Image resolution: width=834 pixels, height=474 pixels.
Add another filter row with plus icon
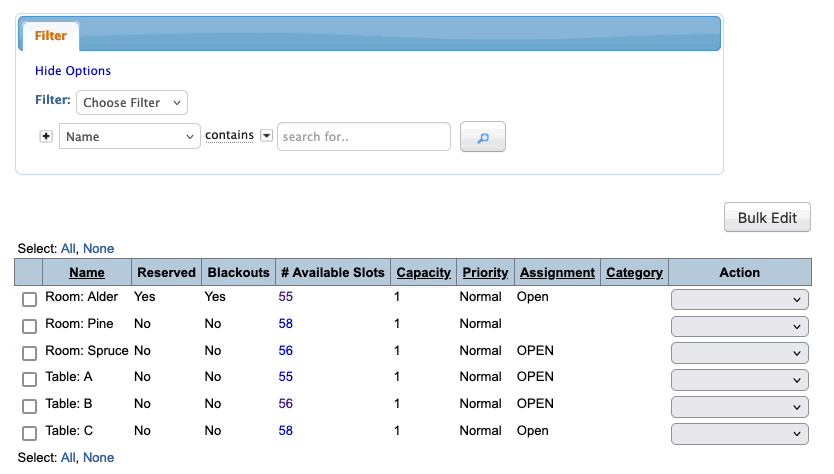coord(46,136)
